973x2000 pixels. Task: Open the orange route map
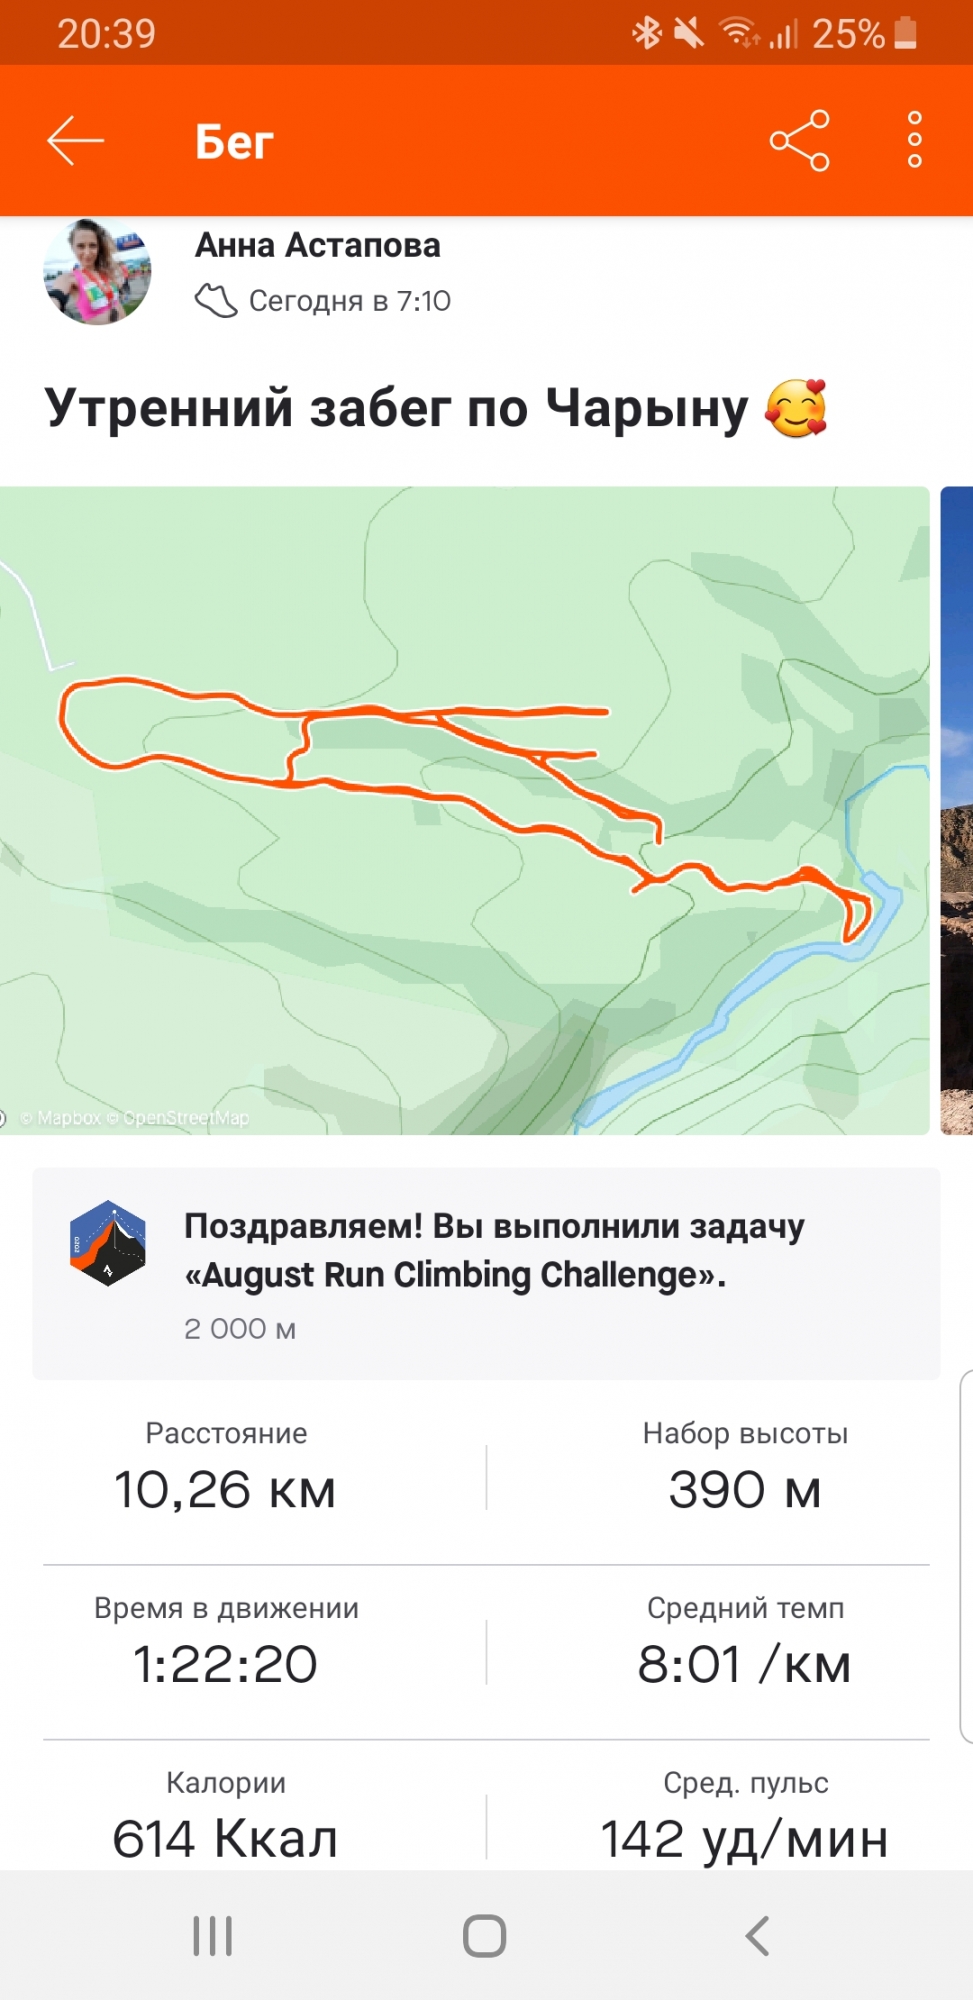click(x=464, y=810)
